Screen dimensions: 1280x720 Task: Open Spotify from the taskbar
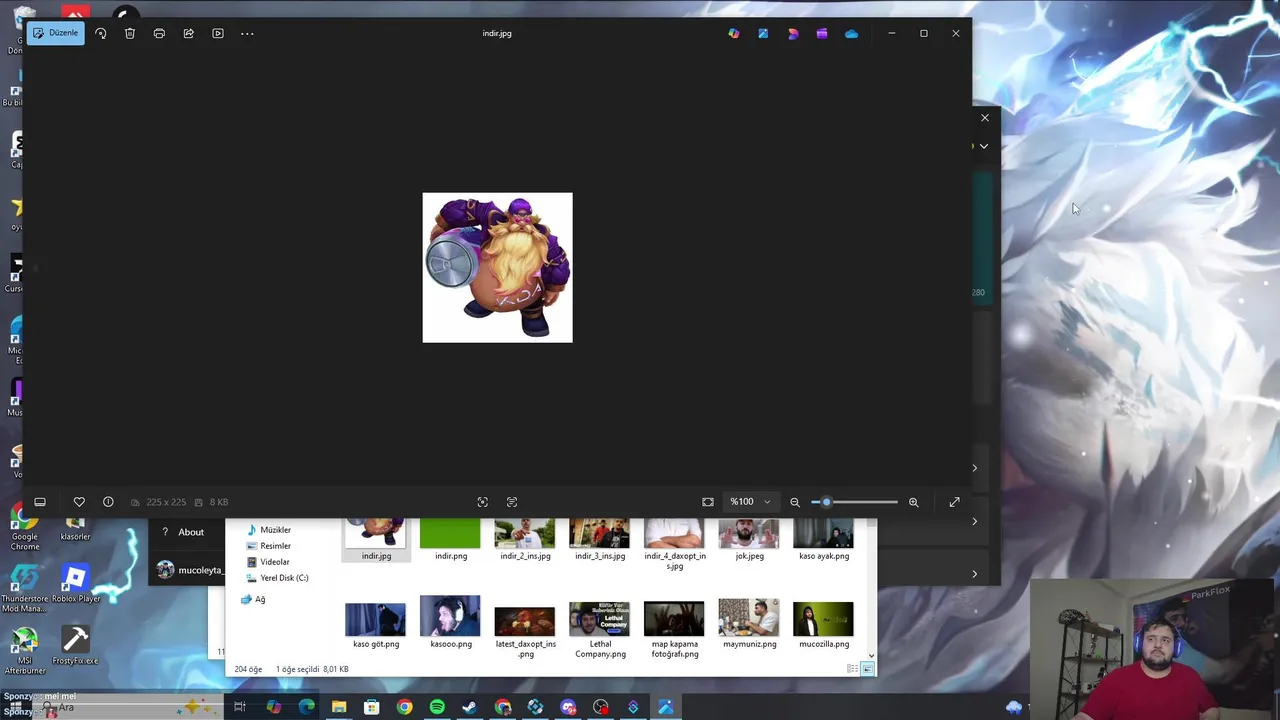click(437, 707)
